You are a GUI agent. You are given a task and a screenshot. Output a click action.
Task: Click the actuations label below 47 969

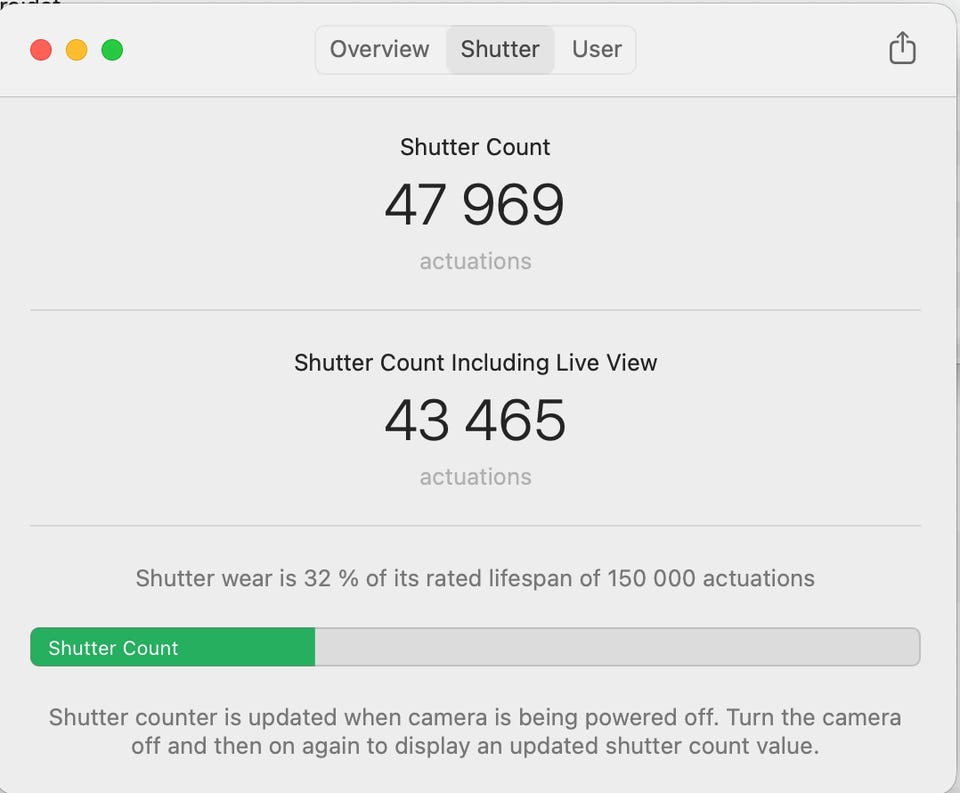(x=475, y=262)
